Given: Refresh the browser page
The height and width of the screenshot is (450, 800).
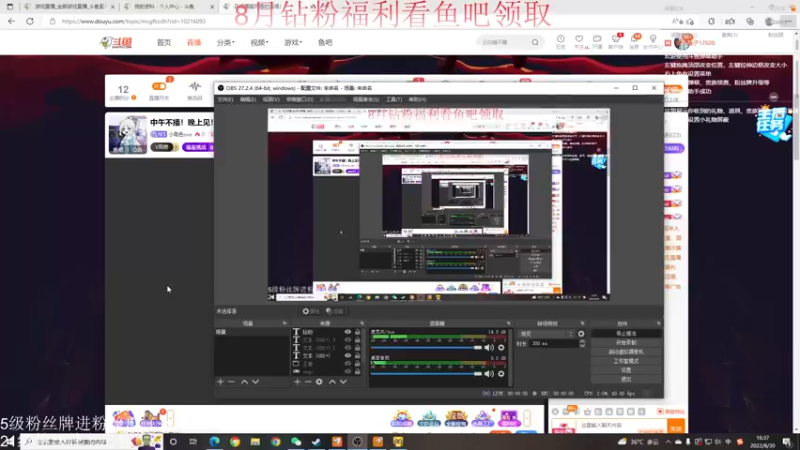Looking at the screenshot, I should point(30,21).
